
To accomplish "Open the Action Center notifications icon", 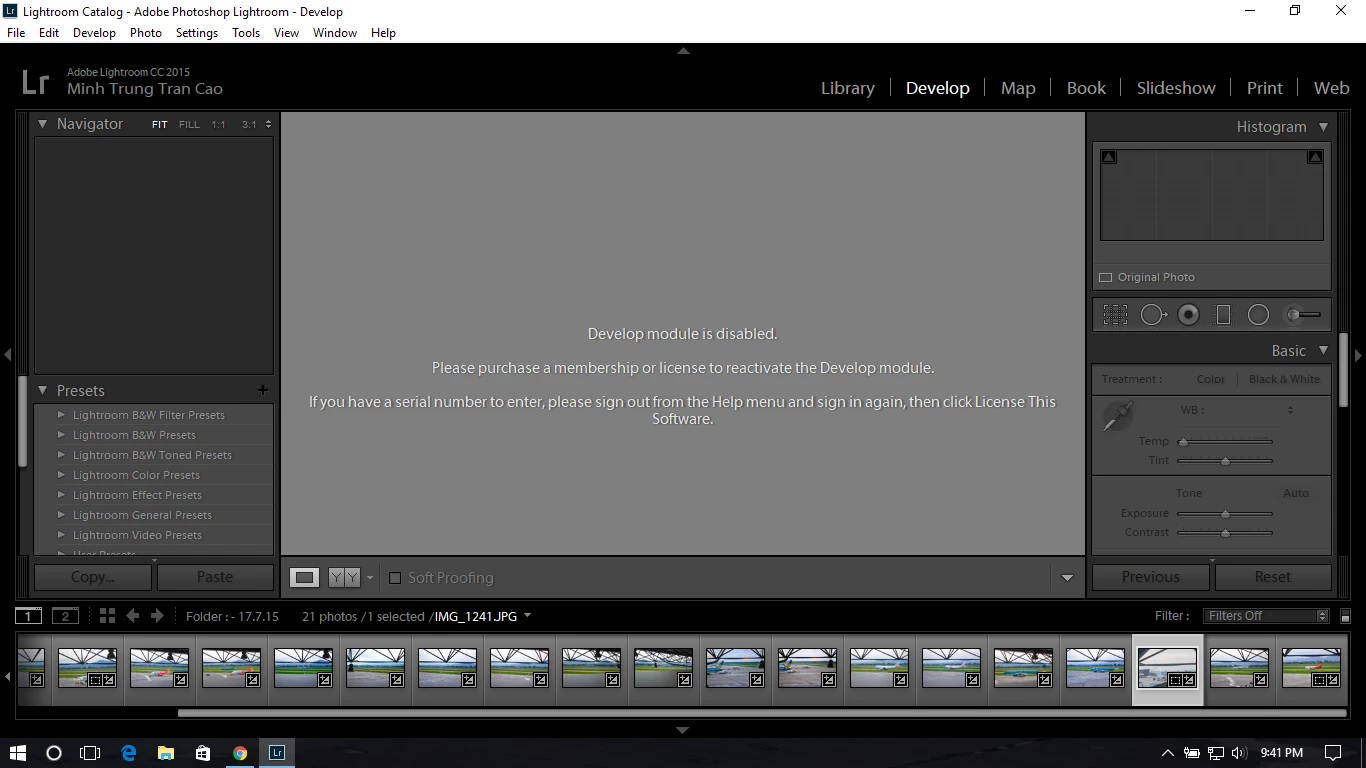I will tap(1333, 753).
